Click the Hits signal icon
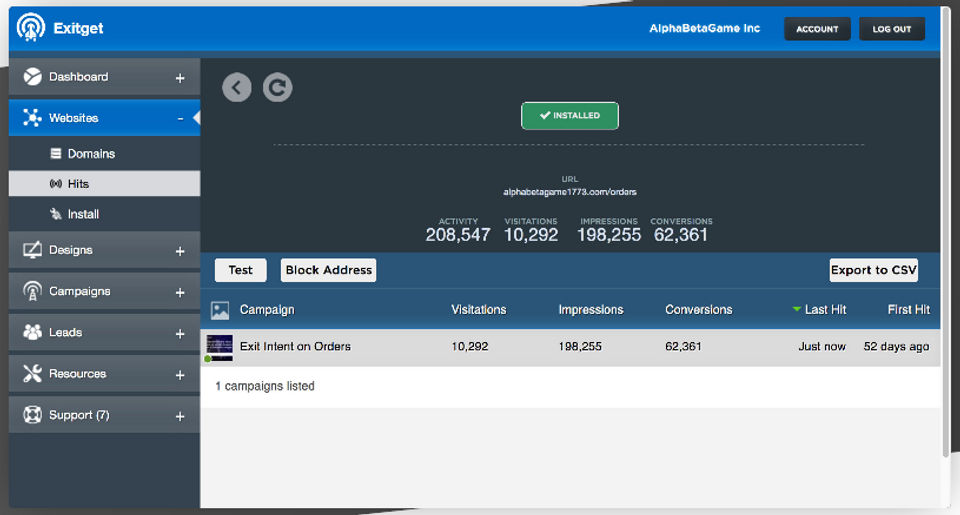 click(x=56, y=184)
